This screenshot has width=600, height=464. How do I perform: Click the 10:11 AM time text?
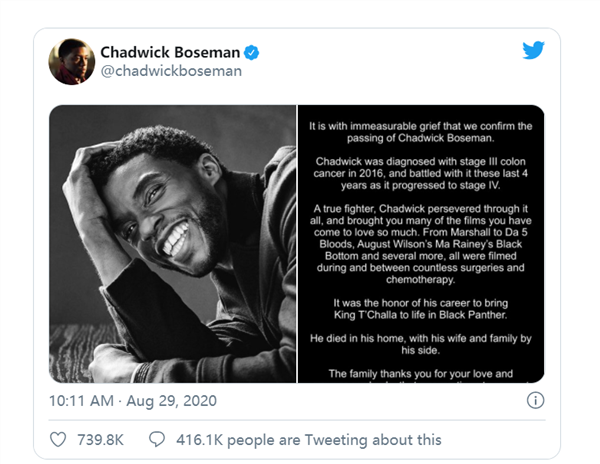click(x=83, y=401)
